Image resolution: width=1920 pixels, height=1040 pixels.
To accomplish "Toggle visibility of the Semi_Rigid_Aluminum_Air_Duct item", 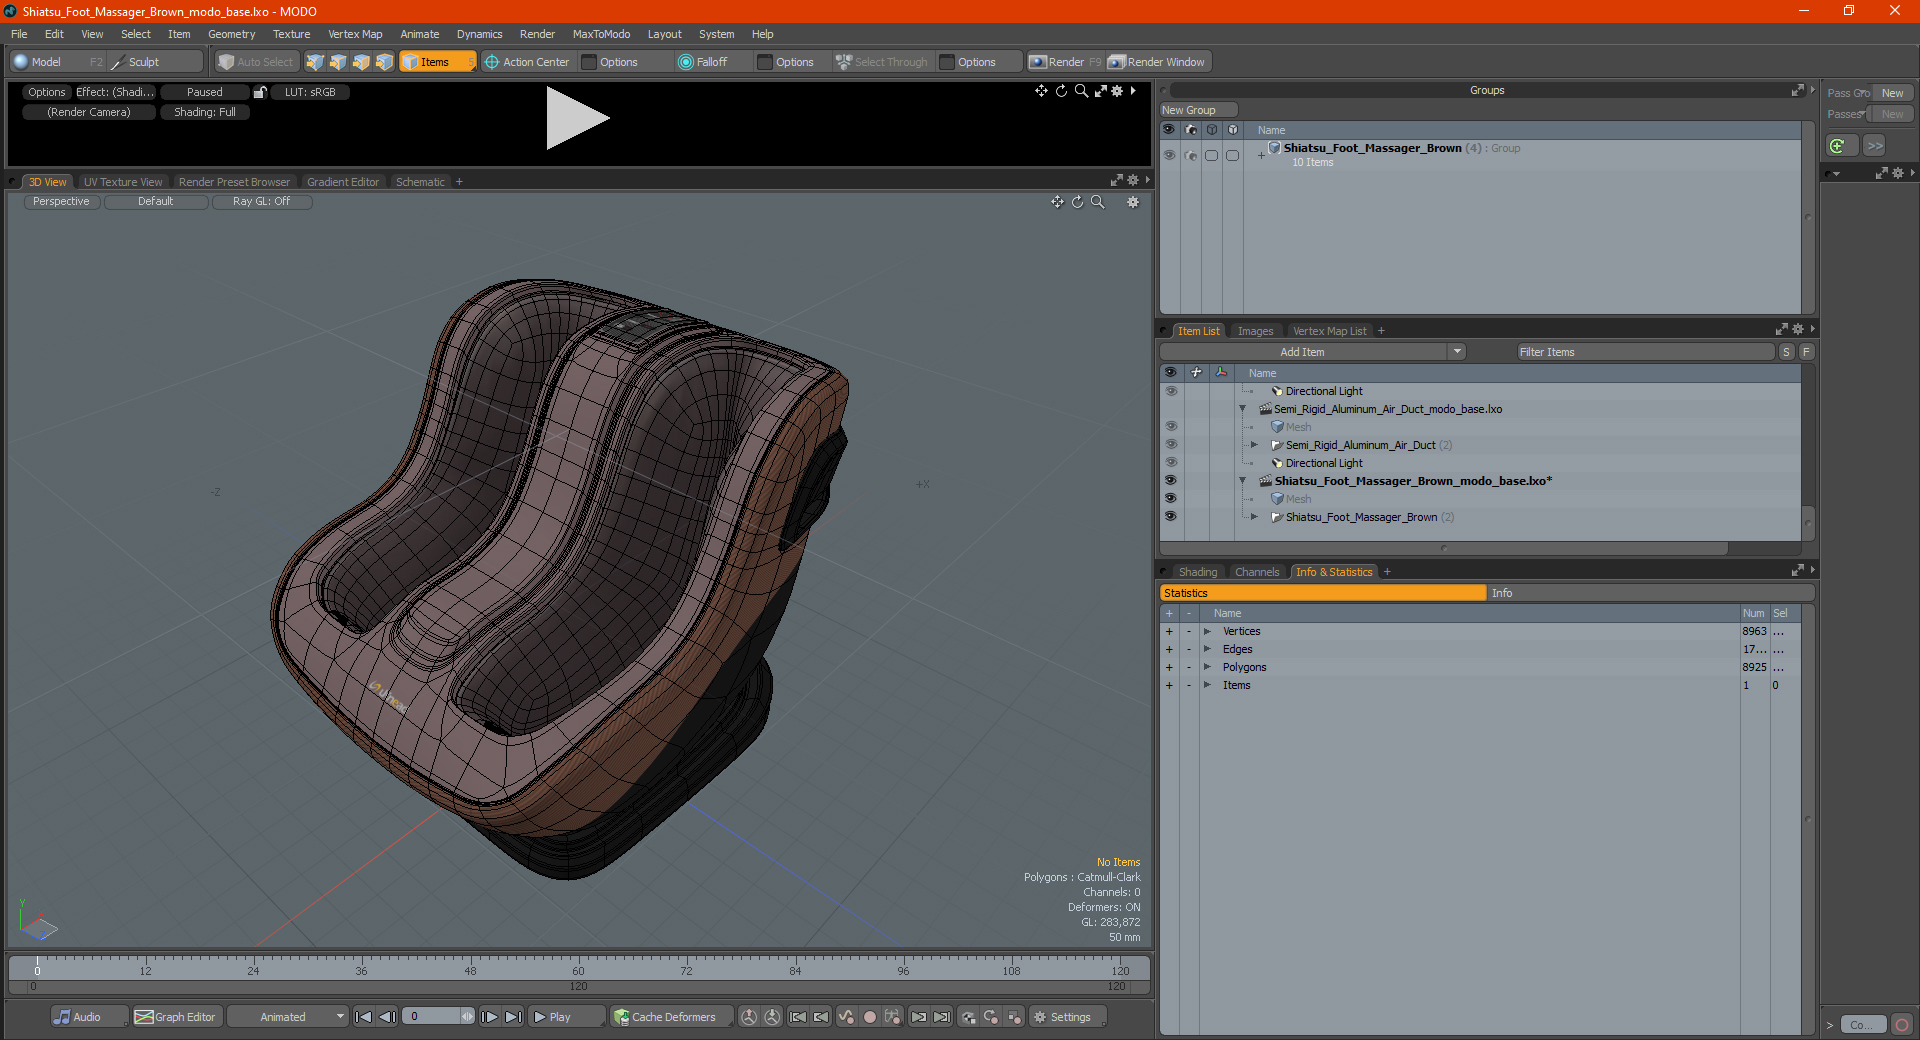I will click(1170, 445).
